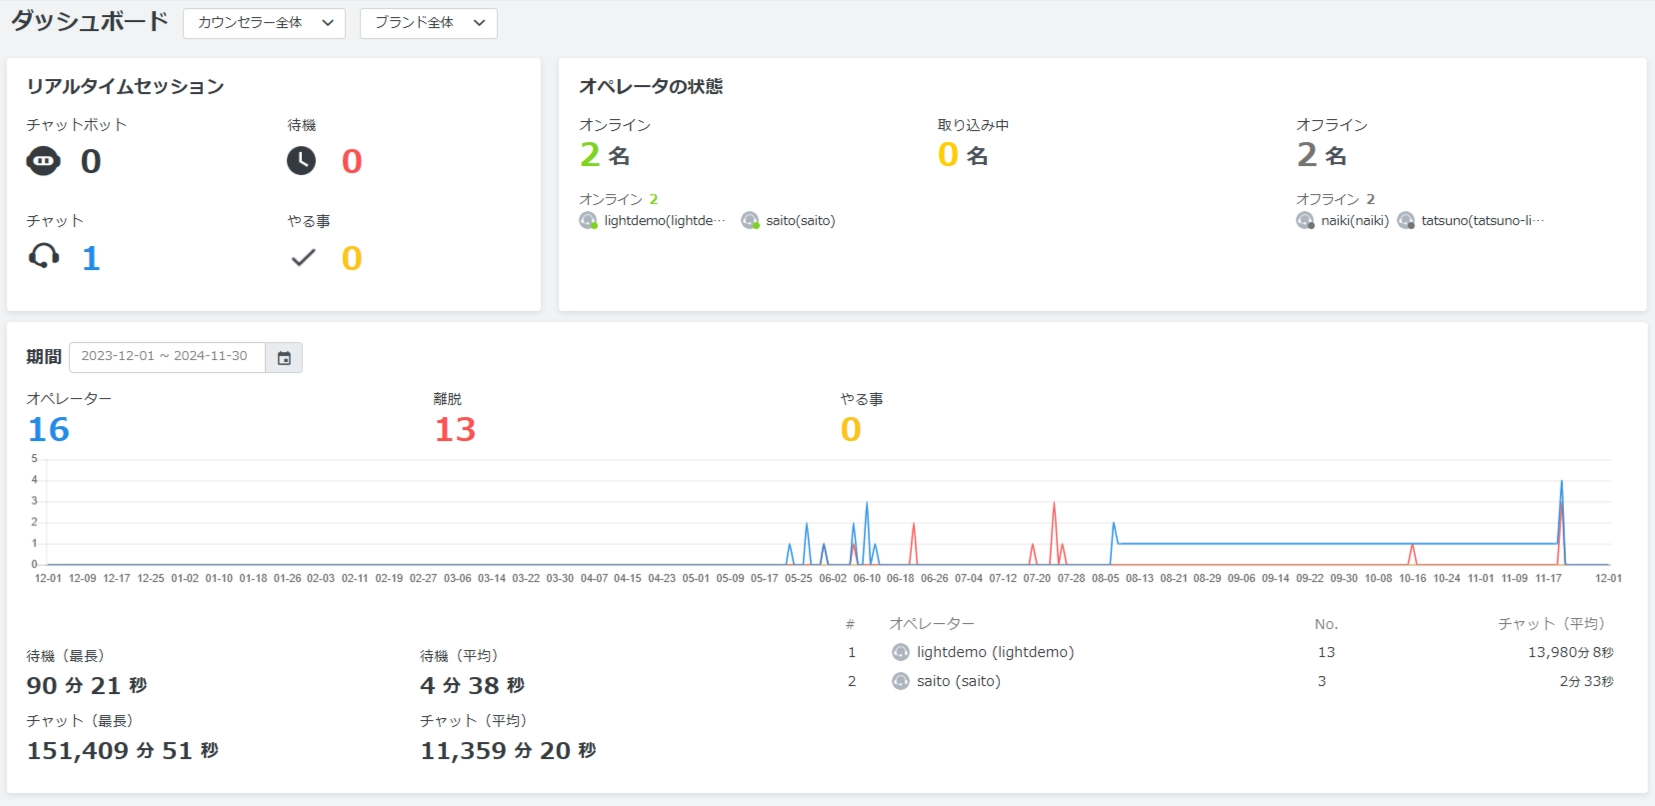Click the abandonment count 13

click(x=455, y=430)
